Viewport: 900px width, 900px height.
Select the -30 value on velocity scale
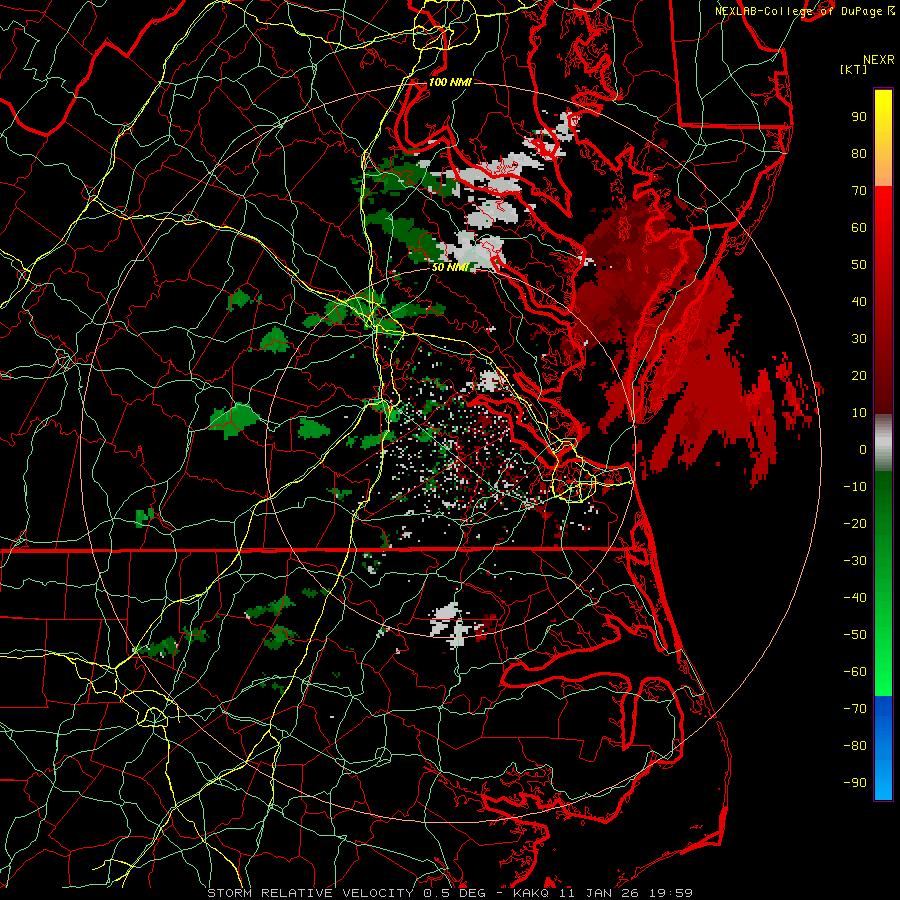point(855,561)
